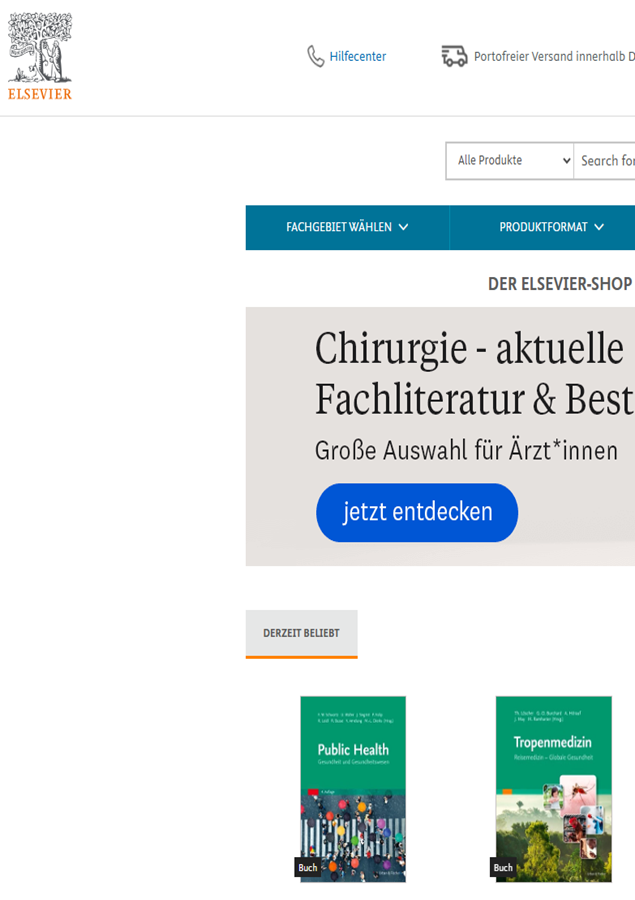This screenshot has width=635, height=900.
Task: Click the Portofreier Versand text
Action: point(554,56)
